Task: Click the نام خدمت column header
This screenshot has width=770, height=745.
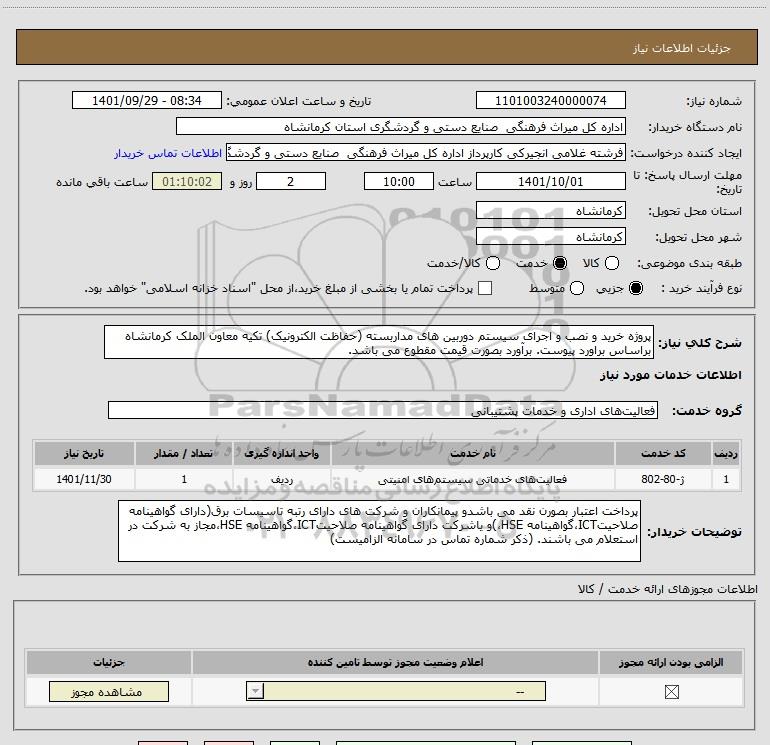Action: click(x=473, y=453)
